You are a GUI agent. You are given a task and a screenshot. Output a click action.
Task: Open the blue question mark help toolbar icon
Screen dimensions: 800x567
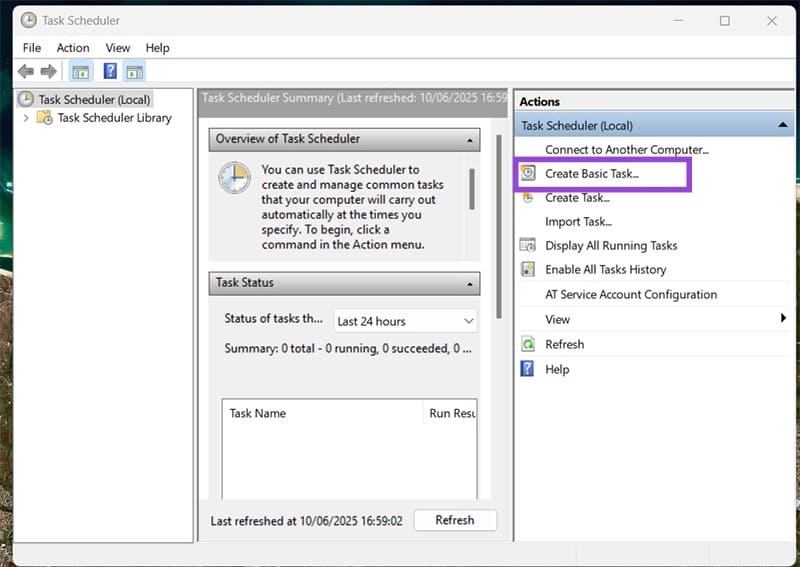[110, 71]
